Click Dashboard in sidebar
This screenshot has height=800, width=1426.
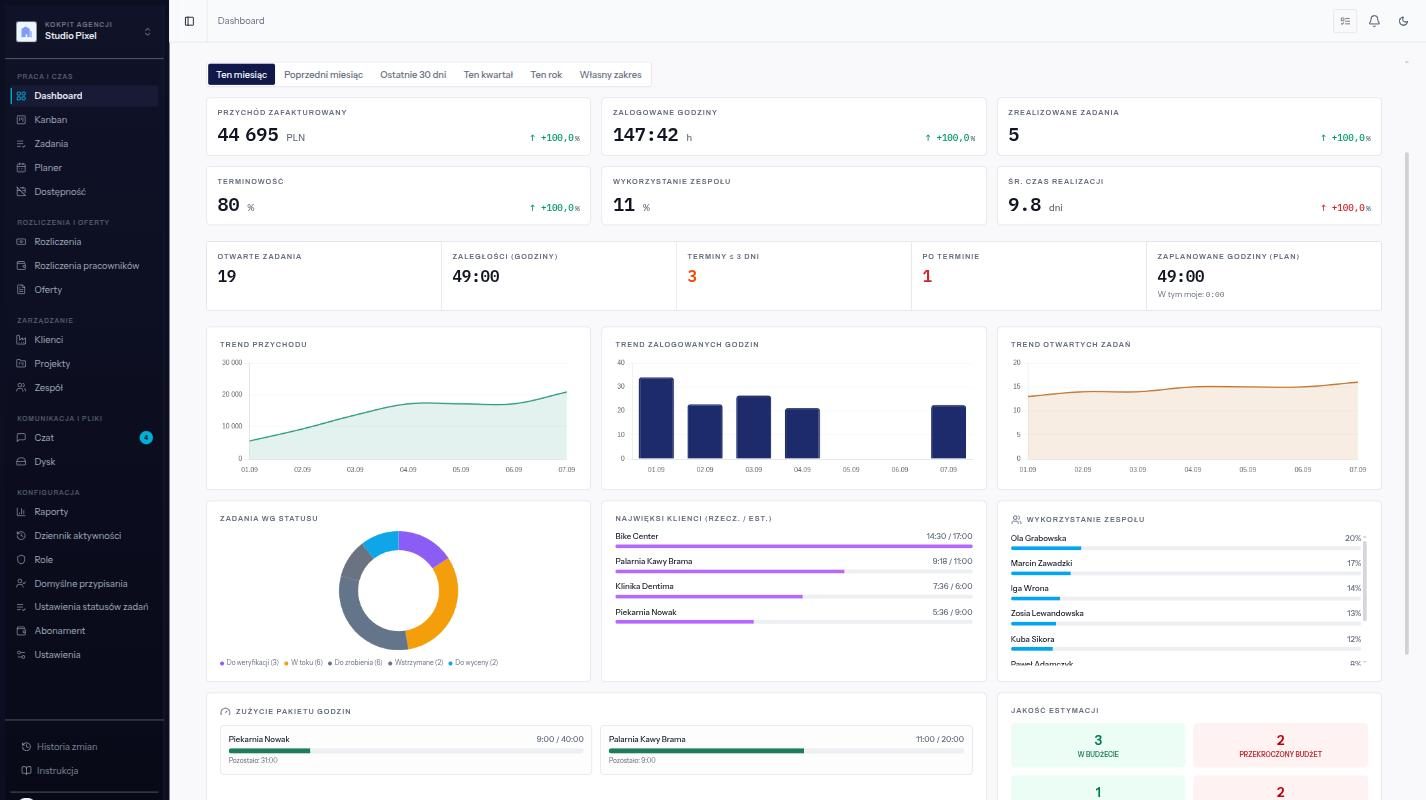pyautogui.click(x=84, y=96)
